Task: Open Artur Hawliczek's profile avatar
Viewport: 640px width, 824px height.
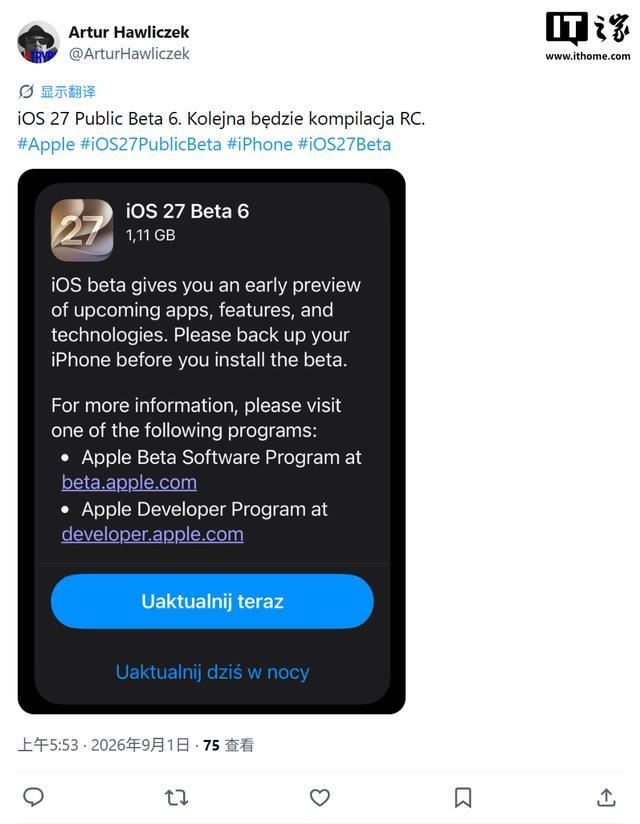Action: 38,42
